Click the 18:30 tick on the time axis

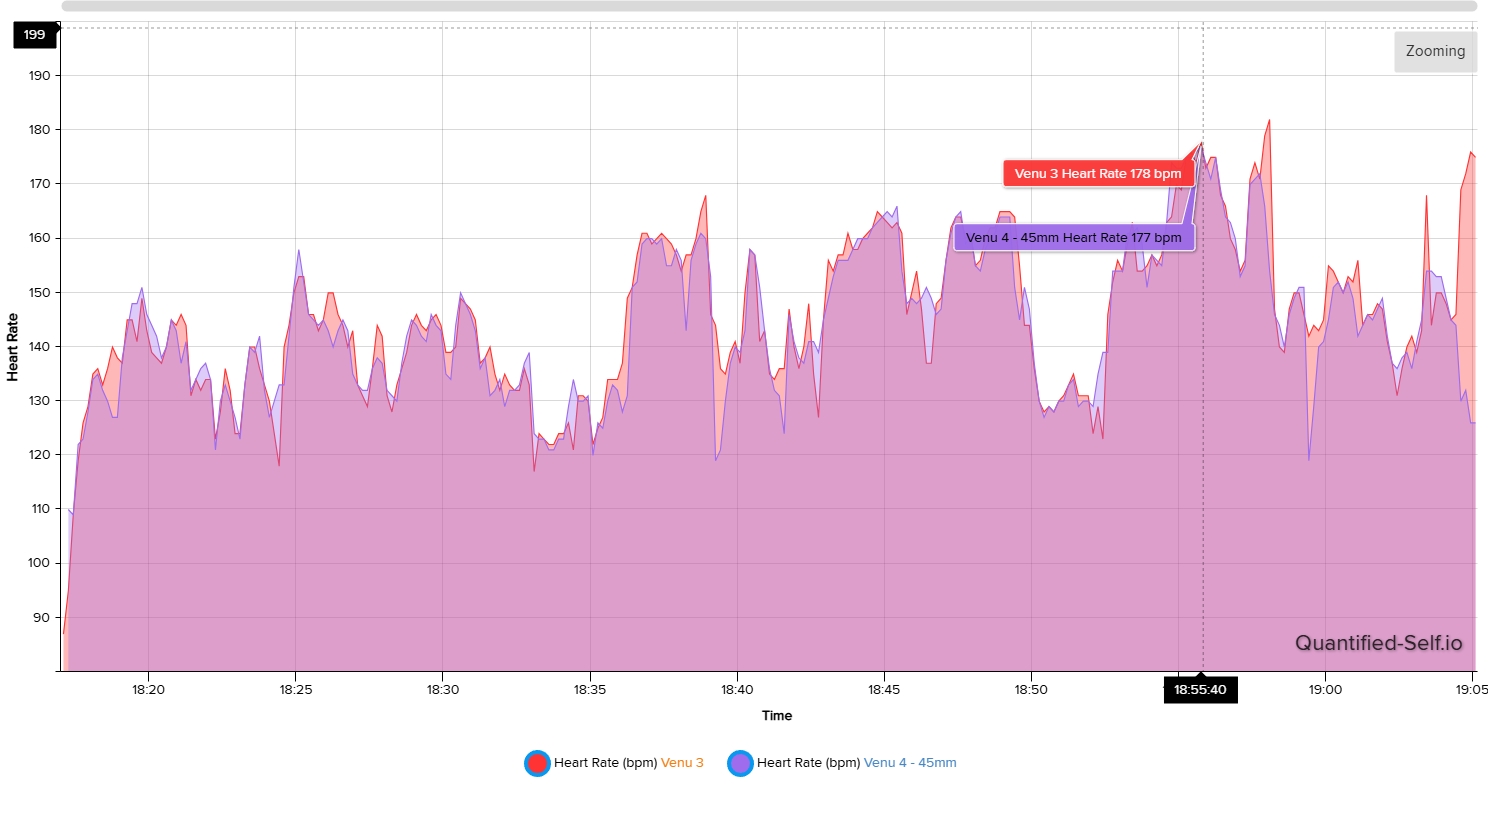point(442,690)
